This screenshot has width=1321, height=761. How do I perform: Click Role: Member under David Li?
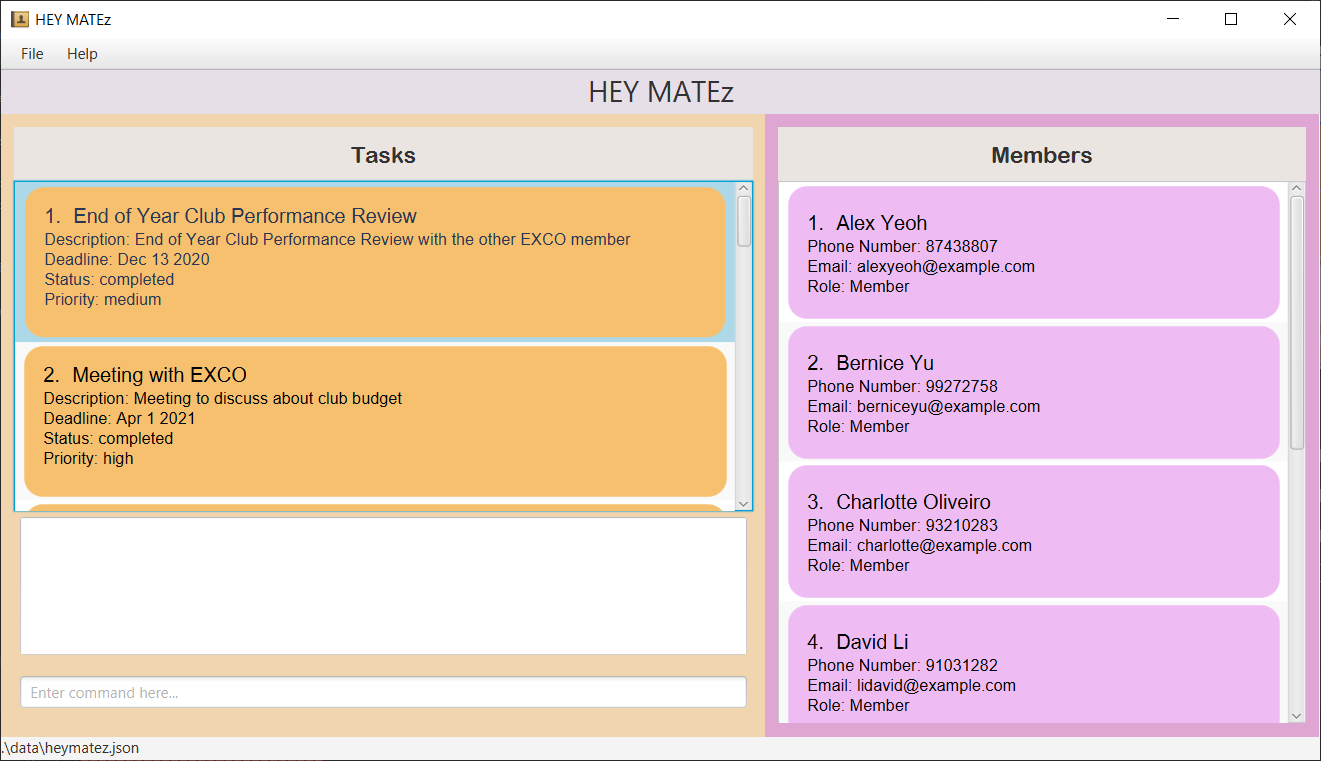tap(858, 705)
